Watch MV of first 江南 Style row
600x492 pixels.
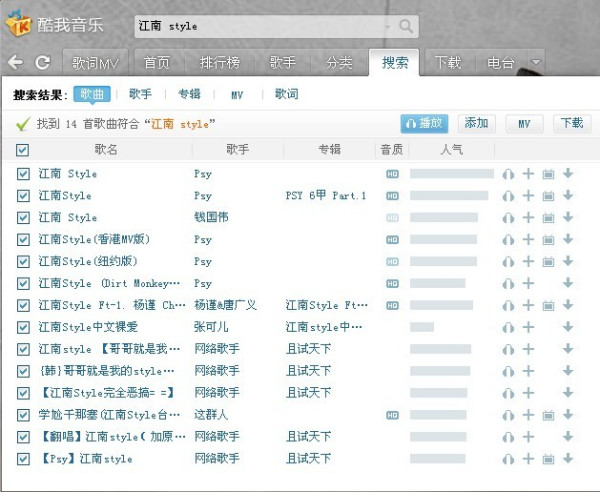click(548, 174)
